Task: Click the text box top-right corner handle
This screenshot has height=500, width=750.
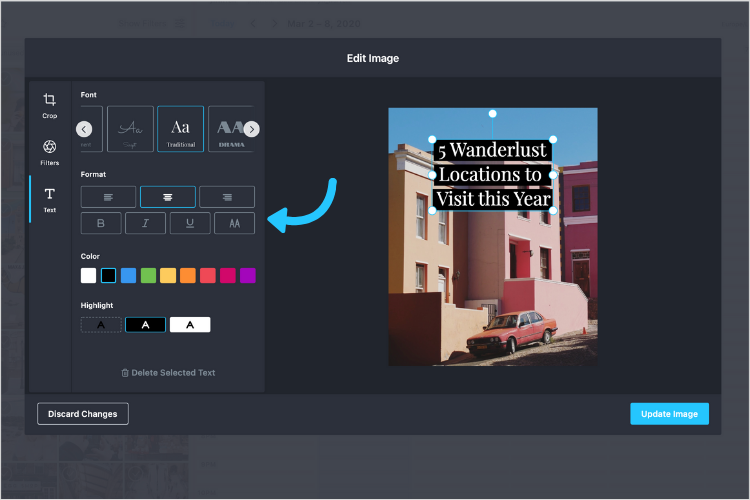Action: click(x=553, y=139)
